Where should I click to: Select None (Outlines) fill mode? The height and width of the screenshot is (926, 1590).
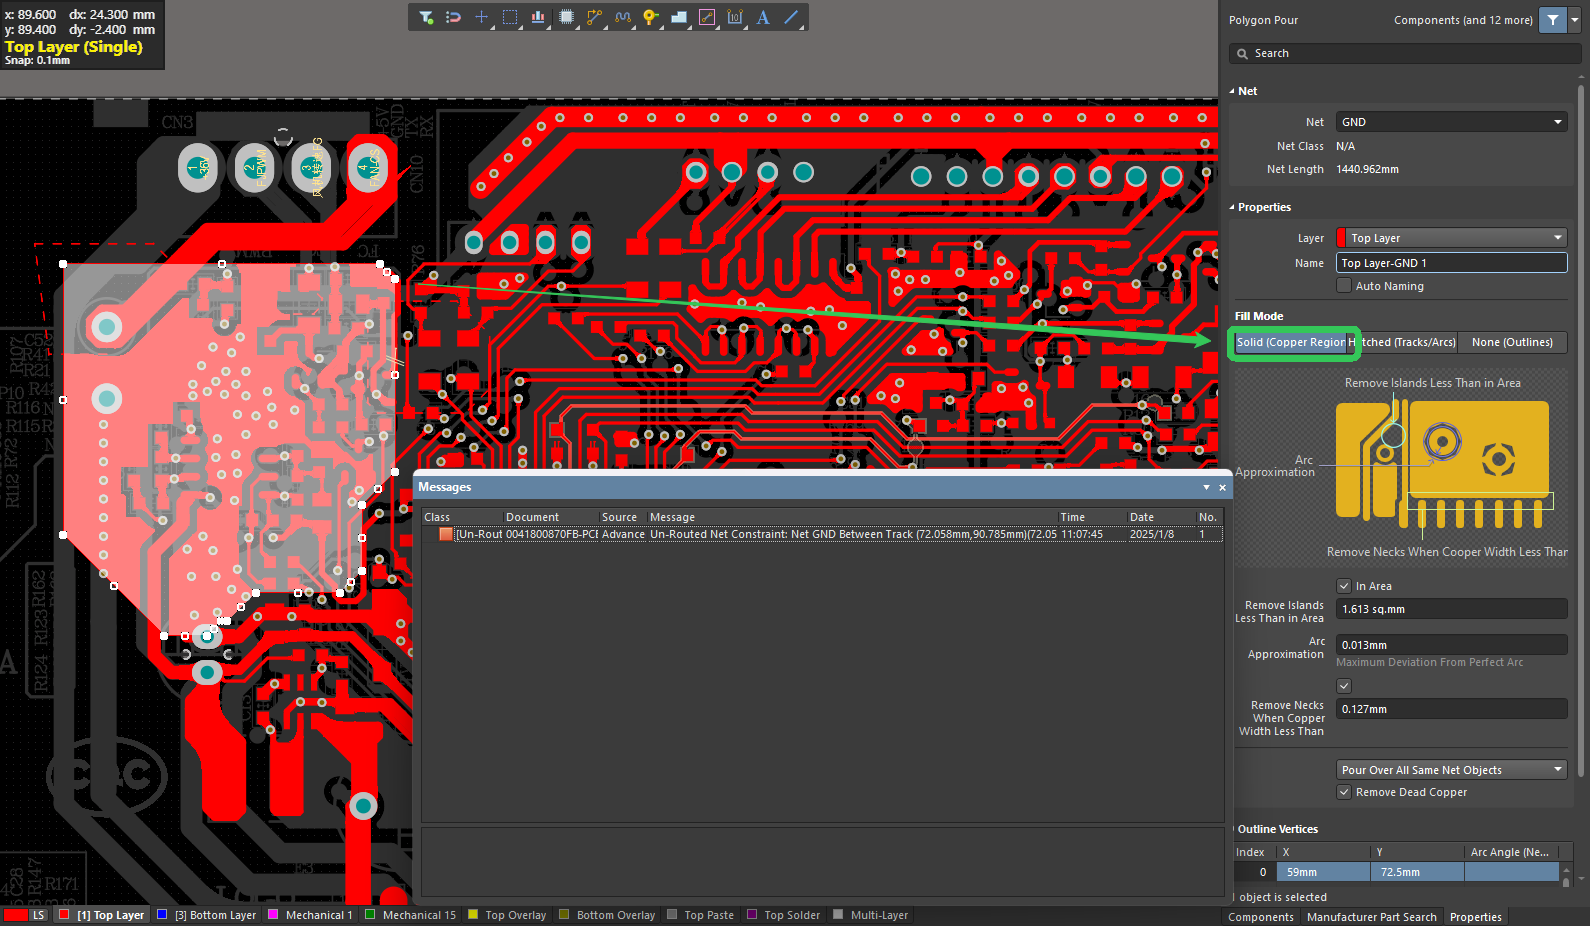click(1512, 343)
